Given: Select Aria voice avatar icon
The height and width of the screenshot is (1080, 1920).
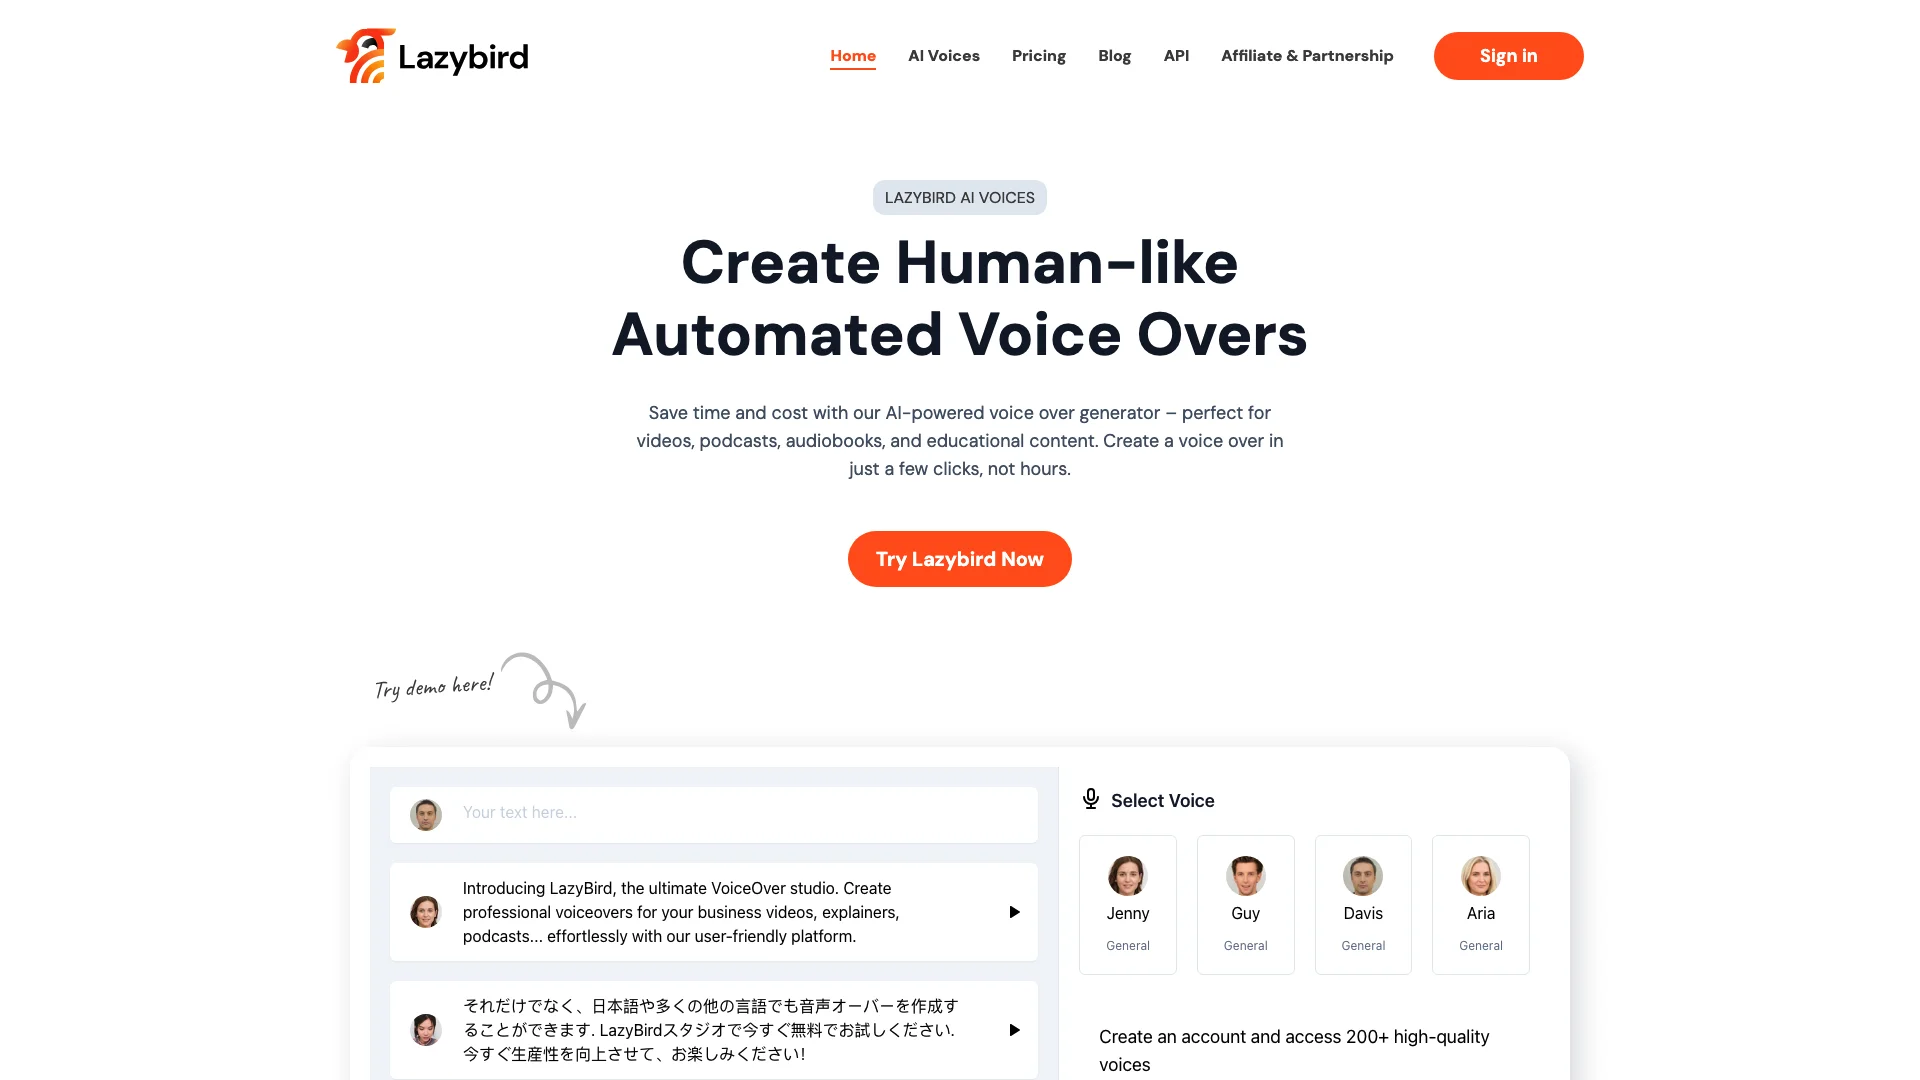Looking at the screenshot, I should [1480, 874].
